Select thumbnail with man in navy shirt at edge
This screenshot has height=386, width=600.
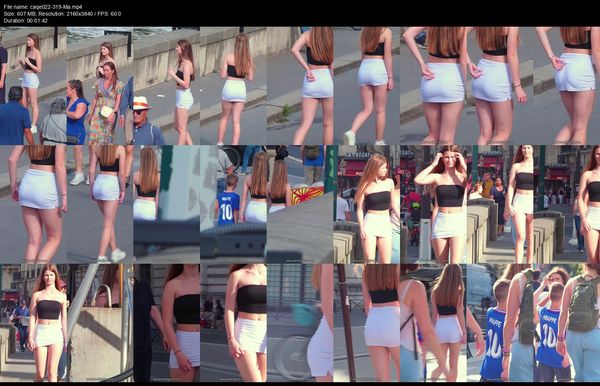[x=33, y=86]
